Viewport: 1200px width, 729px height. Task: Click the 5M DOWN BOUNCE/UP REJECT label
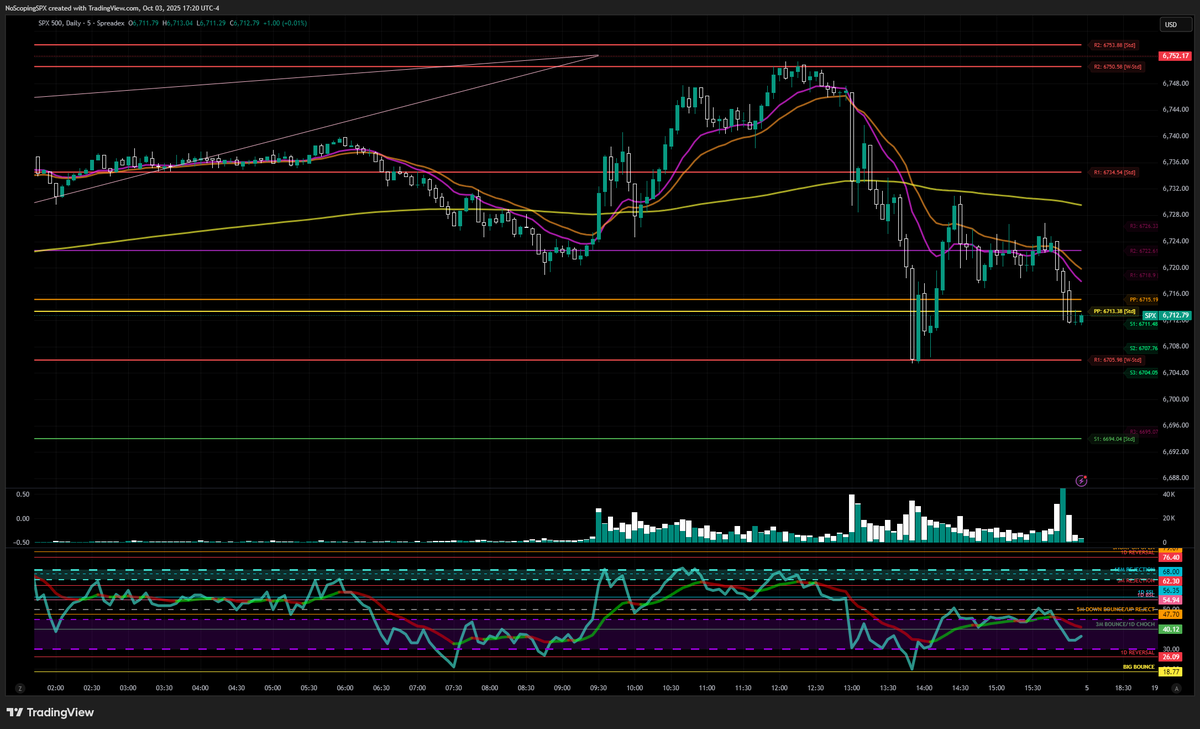[x=1115, y=608]
